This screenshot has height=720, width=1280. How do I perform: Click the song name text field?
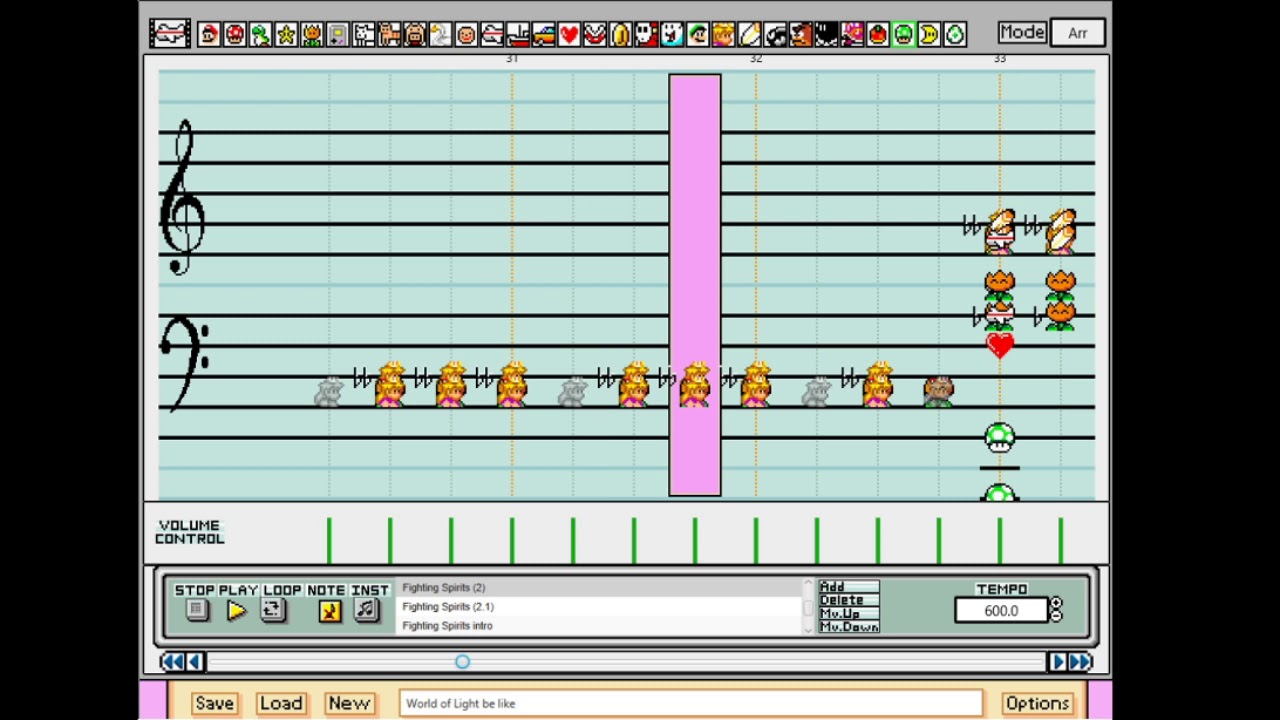coord(691,703)
